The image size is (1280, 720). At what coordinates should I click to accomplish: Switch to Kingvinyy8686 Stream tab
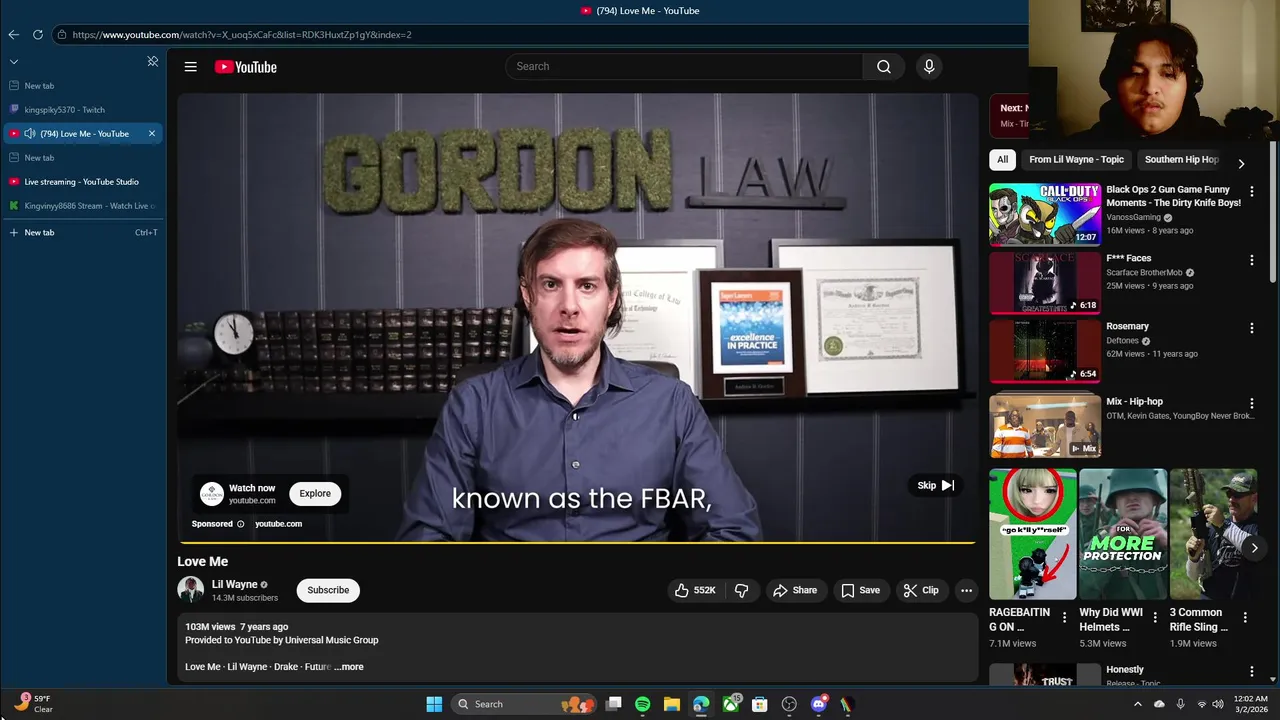coord(82,206)
